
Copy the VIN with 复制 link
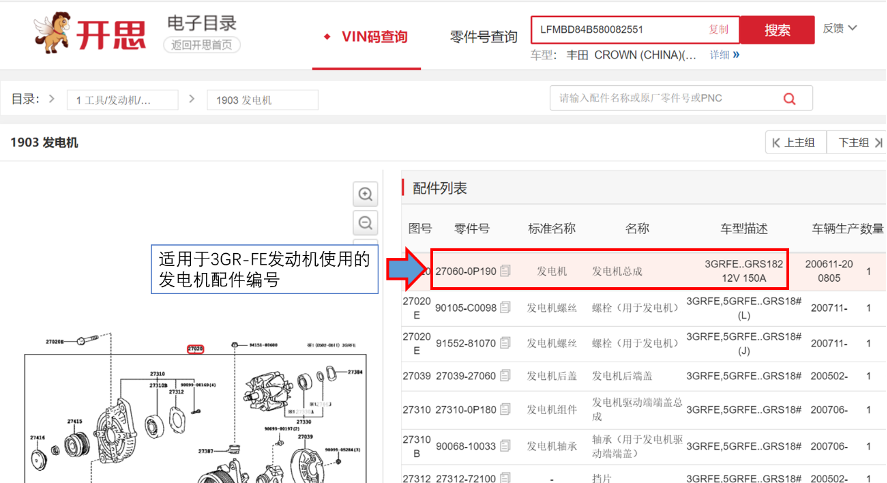tap(718, 29)
